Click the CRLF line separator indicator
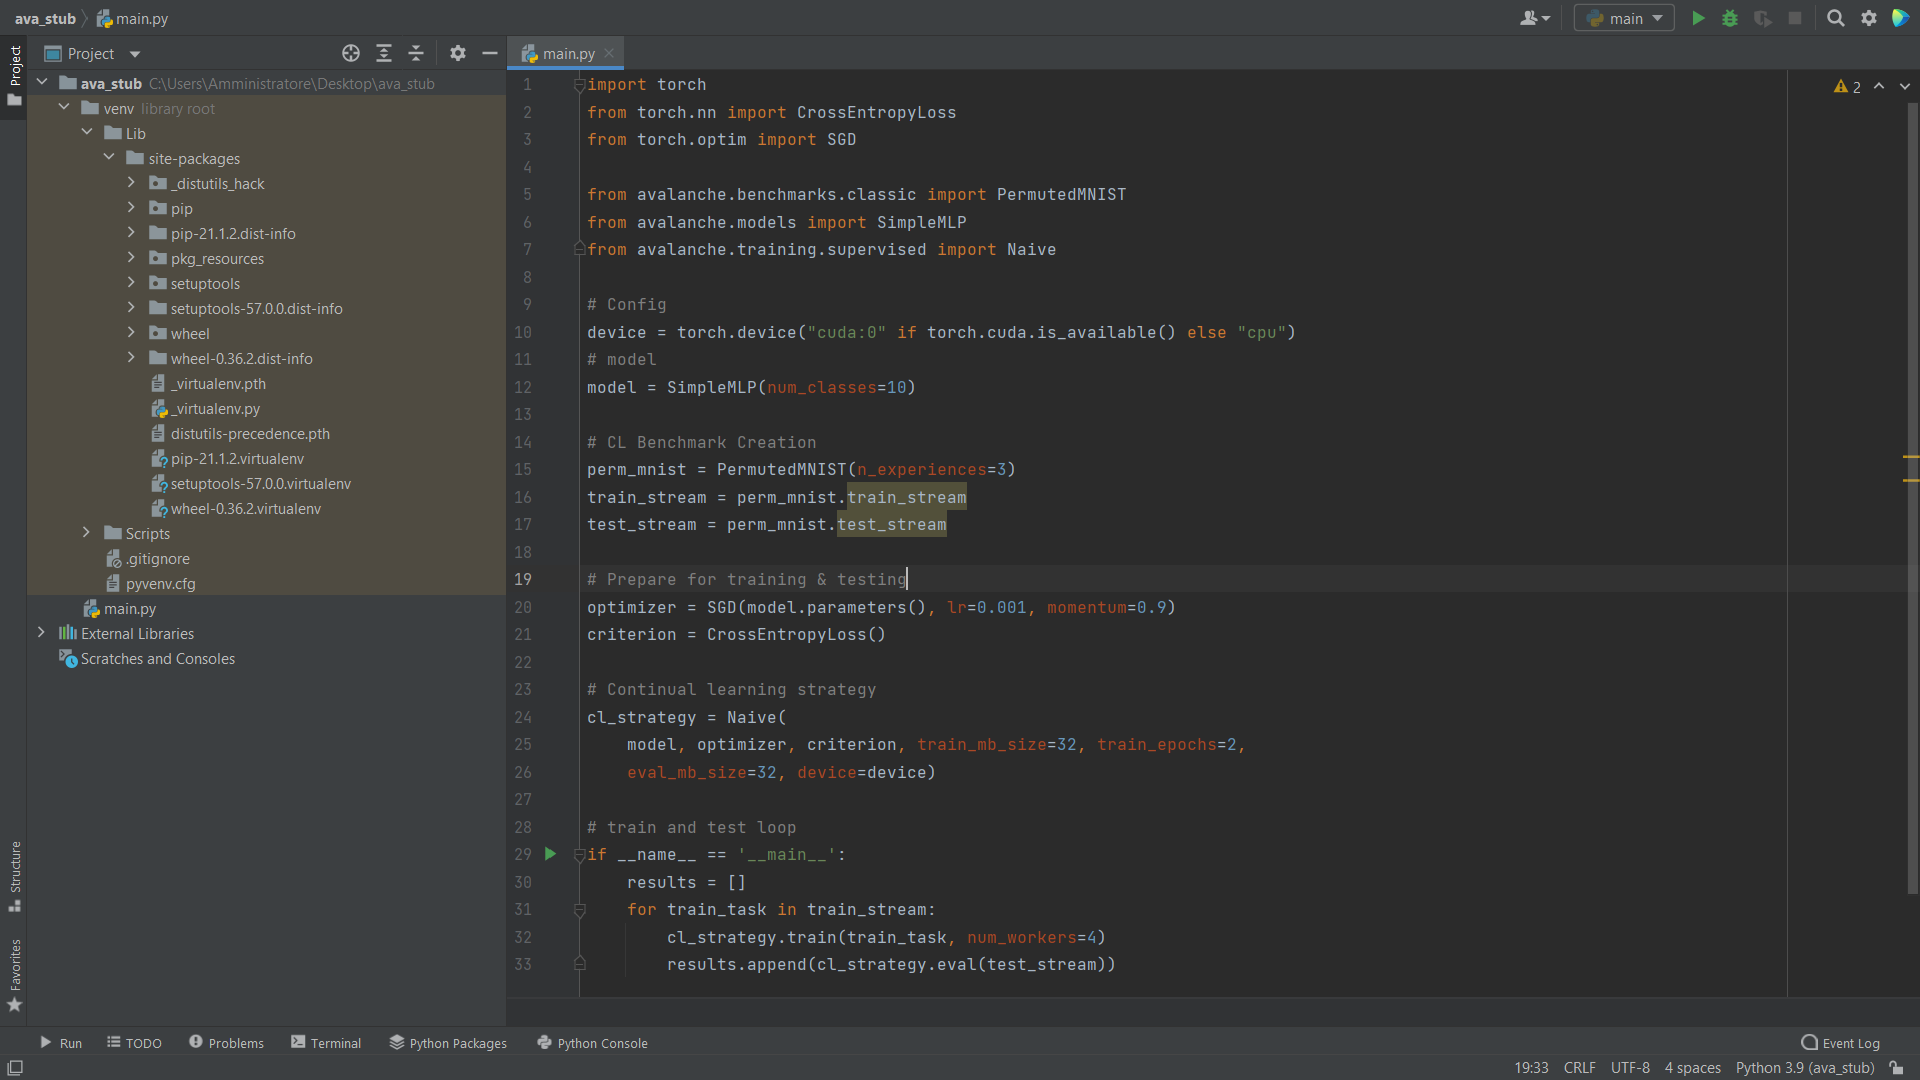Viewport: 1920px width, 1080px height. [1579, 1067]
